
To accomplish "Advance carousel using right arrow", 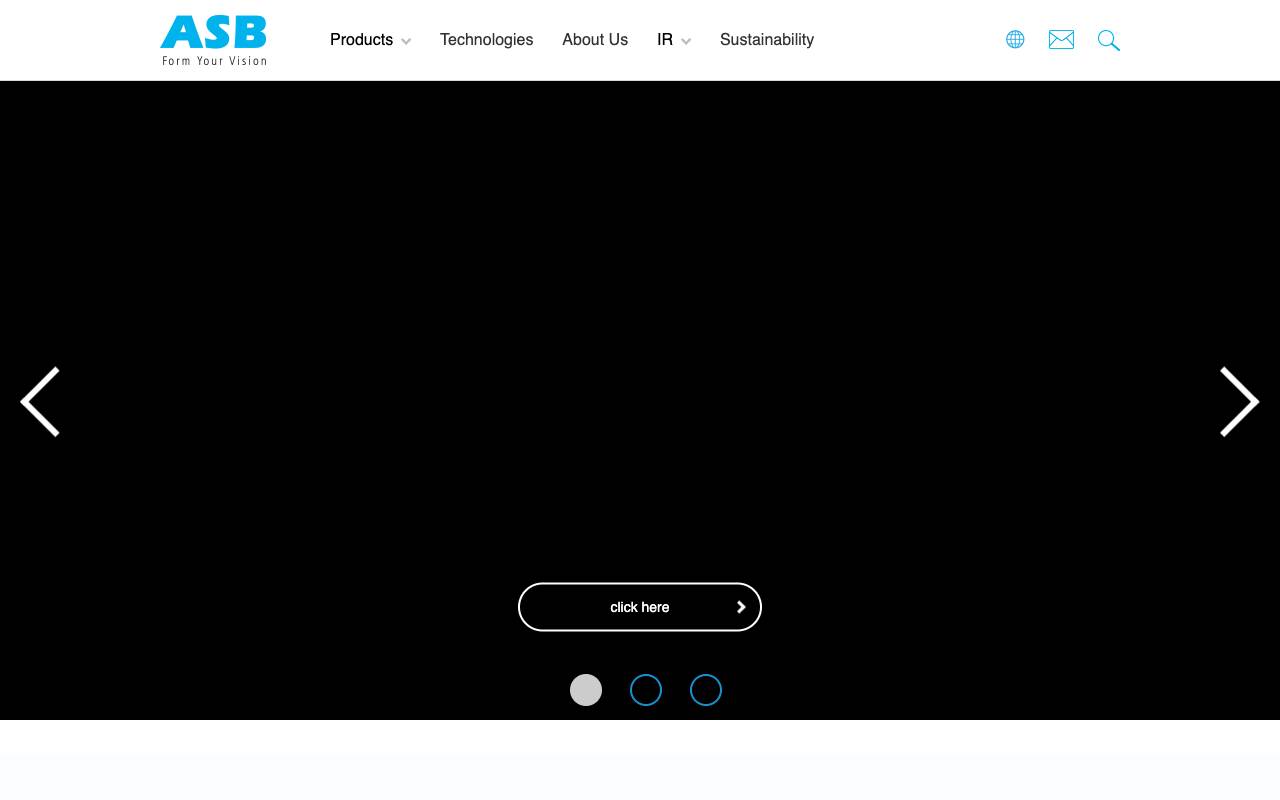I will [1239, 401].
